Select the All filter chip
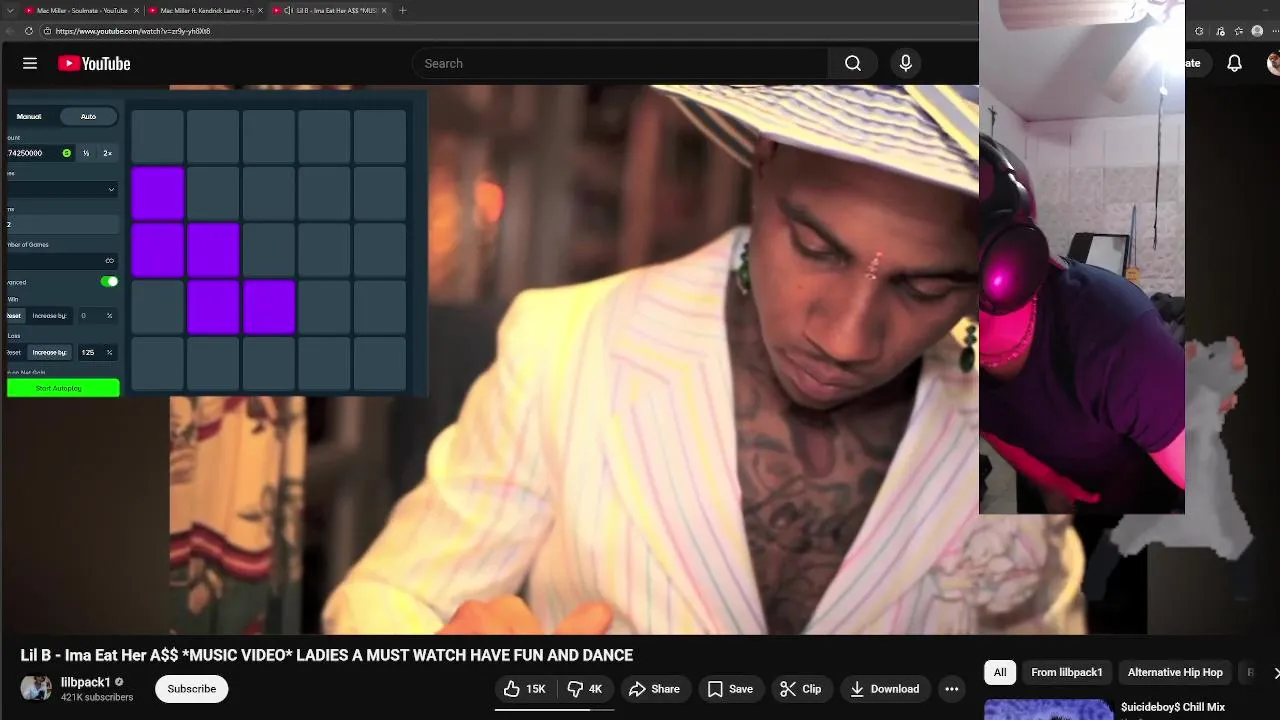Screen dimensions: 1280x720 coord(1000,672)
